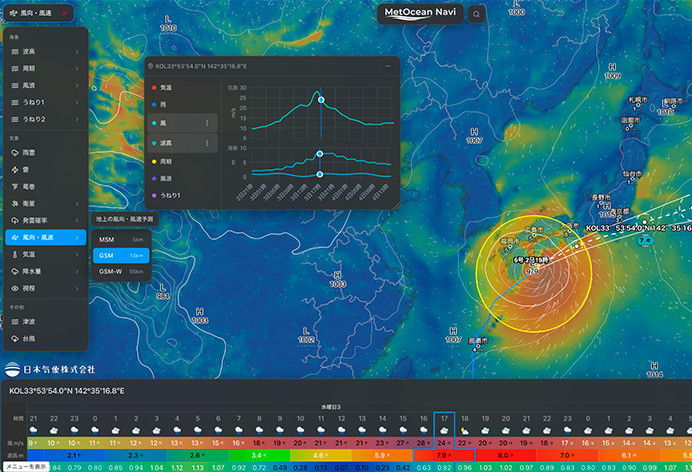Expand the 降水量 submenu chevron
Image resolution: width=692 pixels, height=472 pixels.
click(77, 271)
